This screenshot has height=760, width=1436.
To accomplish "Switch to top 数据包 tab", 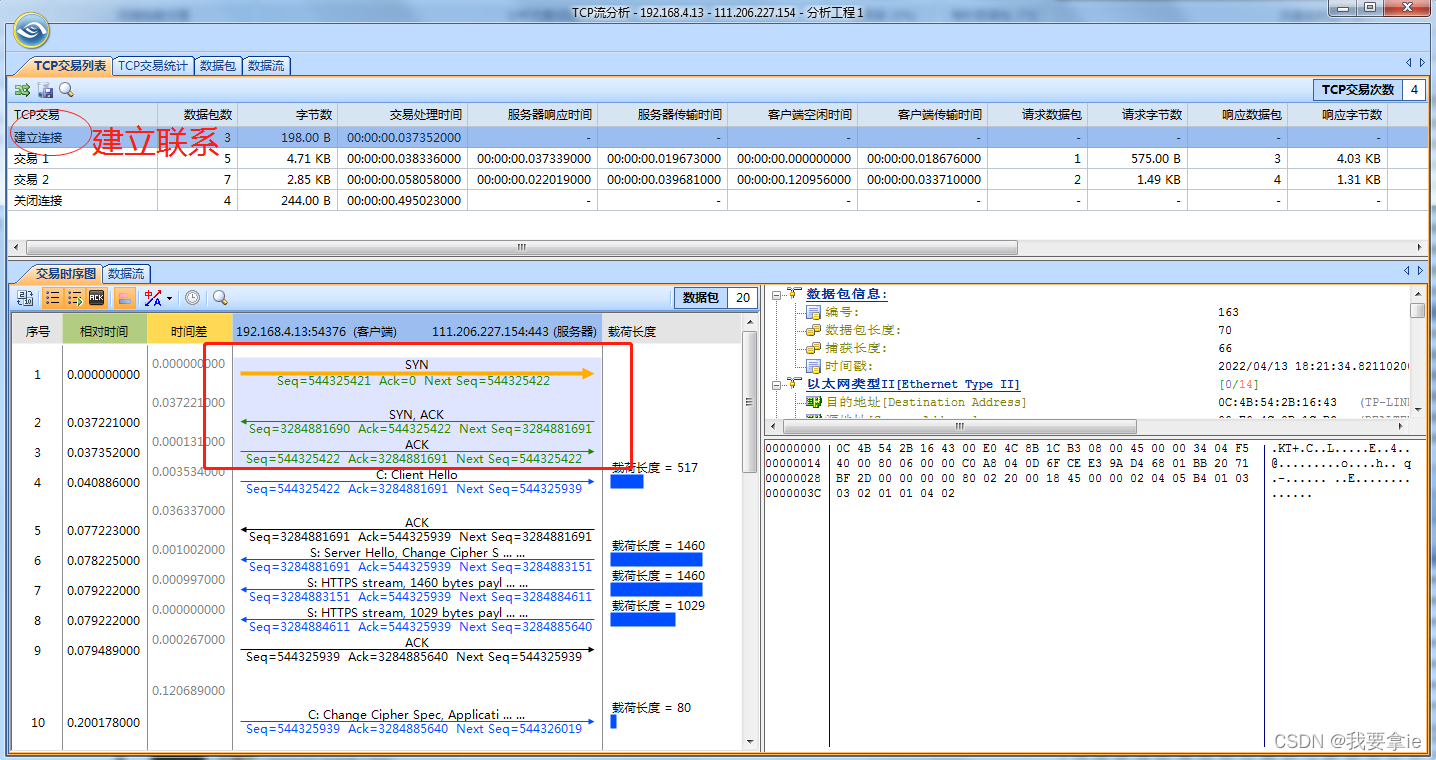I will coord(218,66).
